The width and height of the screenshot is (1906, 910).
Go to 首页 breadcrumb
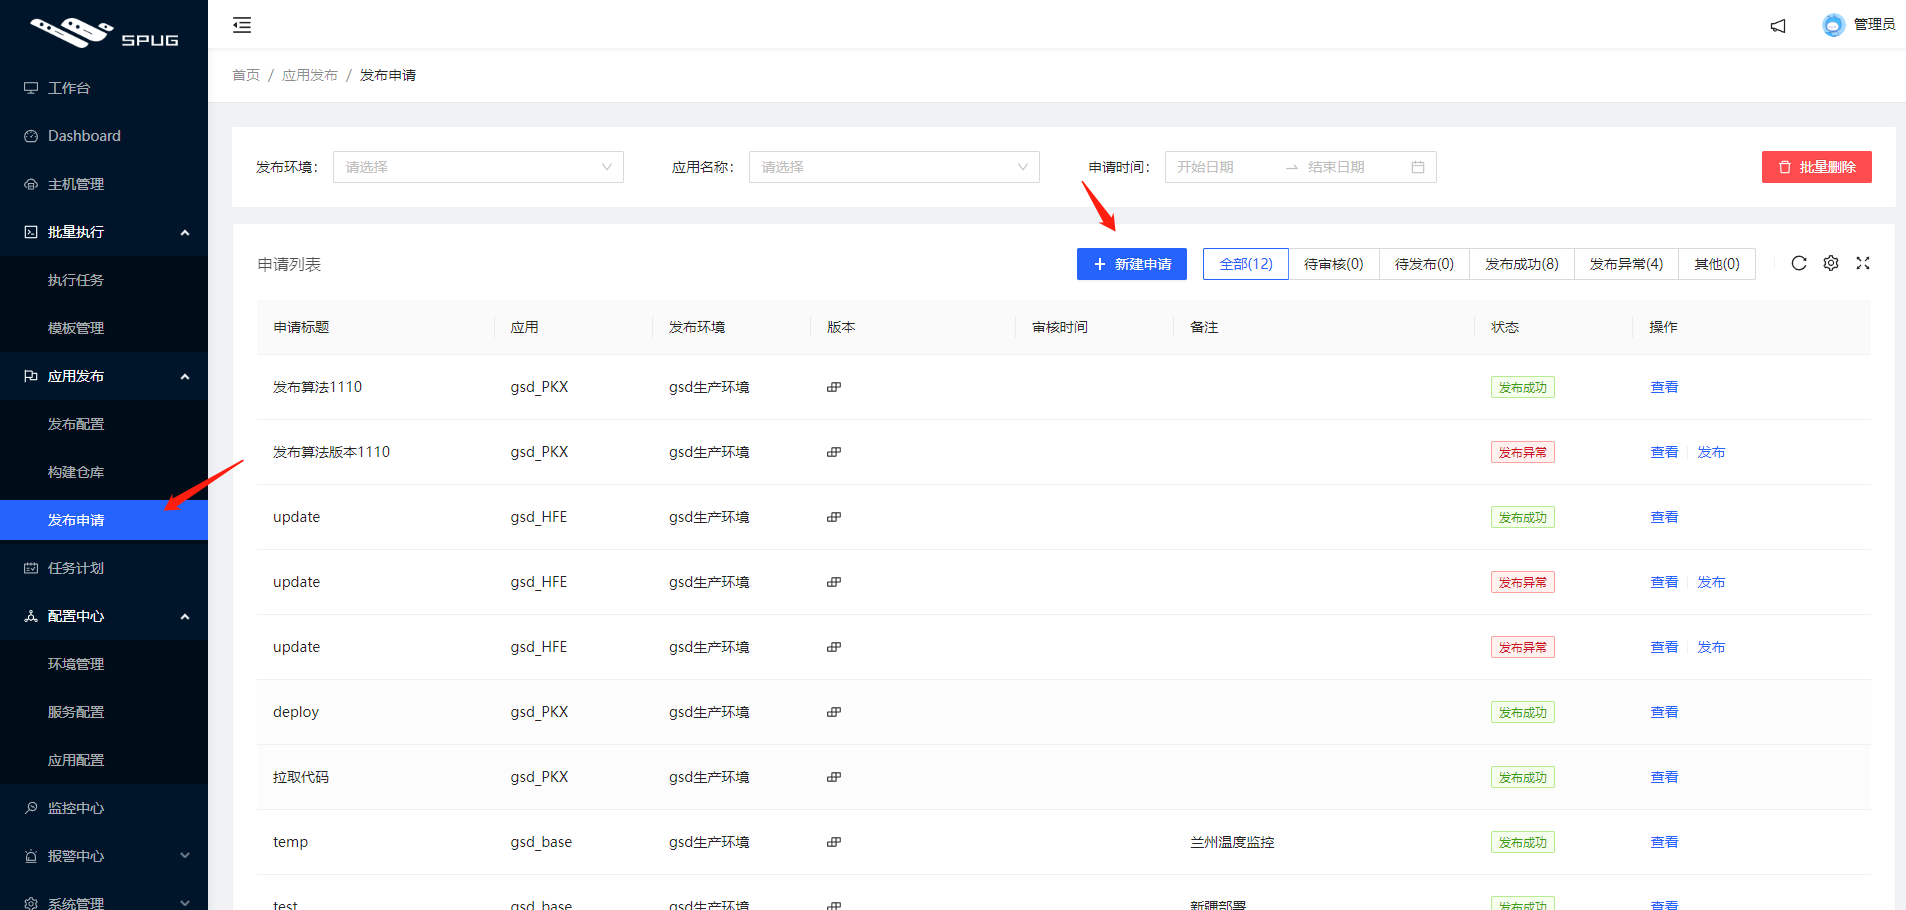pyautogui.click(x=246, y=75)
